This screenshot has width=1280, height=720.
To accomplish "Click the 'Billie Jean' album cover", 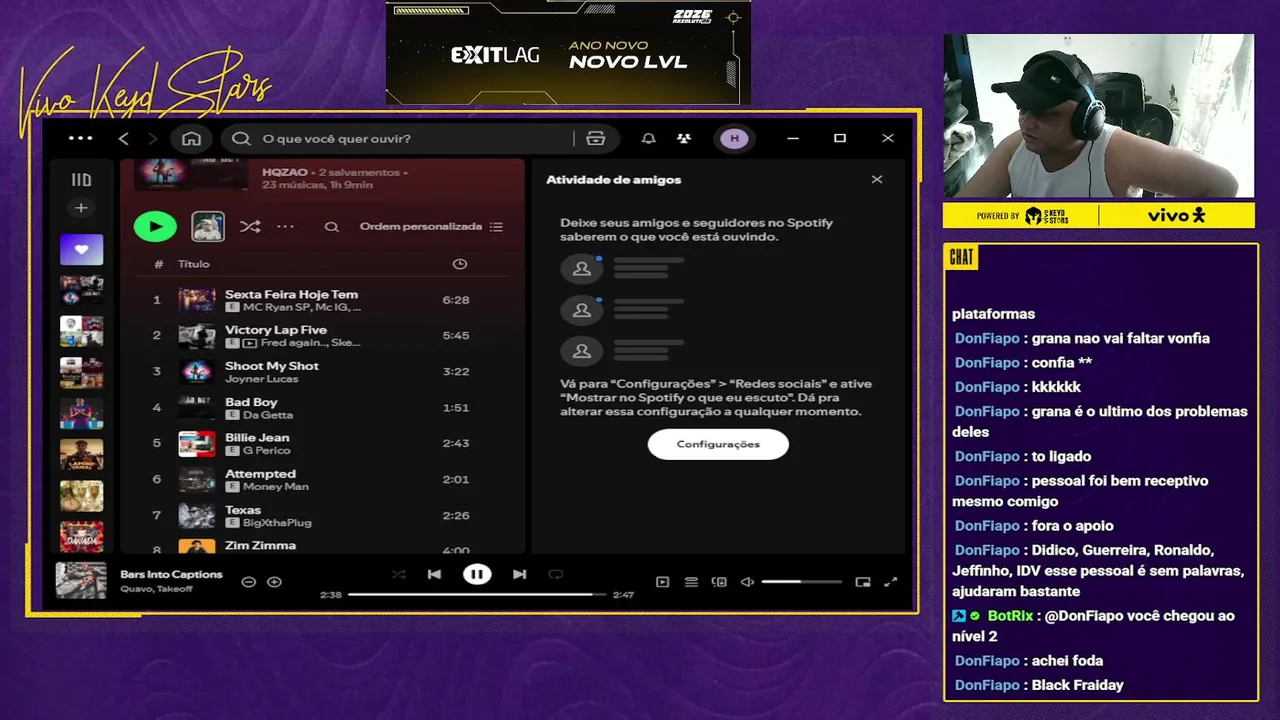I will pyautogui.click(x=197, y=444).
